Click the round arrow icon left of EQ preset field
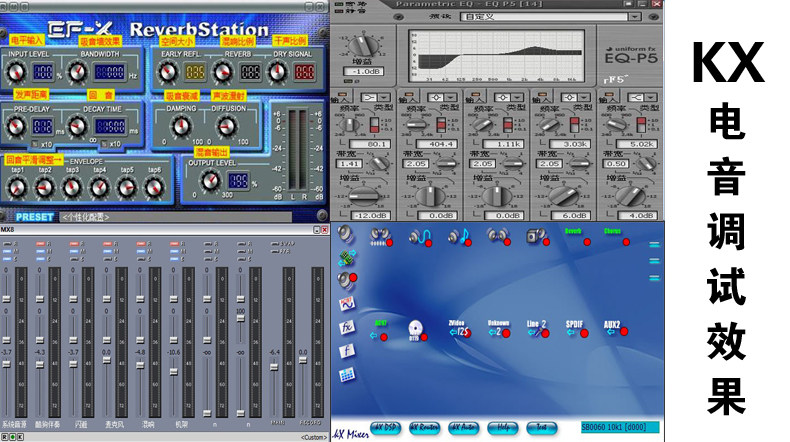This screenshot has height=442, width=790. 399,17
